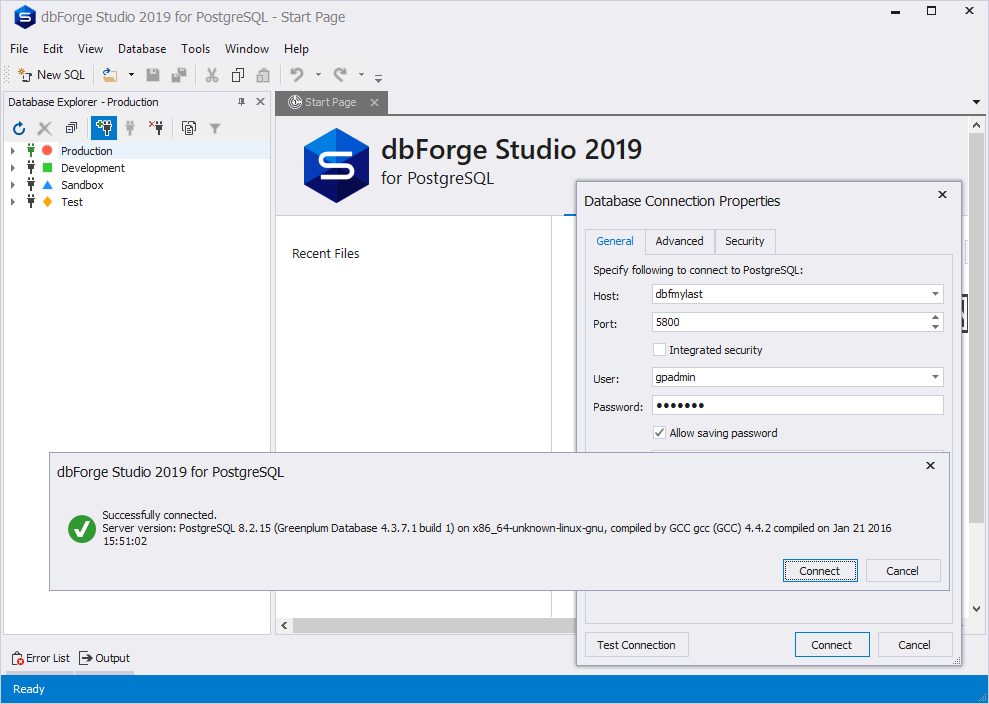Click the Test Connection button
This screenshot has width=989, height=704.
coord(636,645)
